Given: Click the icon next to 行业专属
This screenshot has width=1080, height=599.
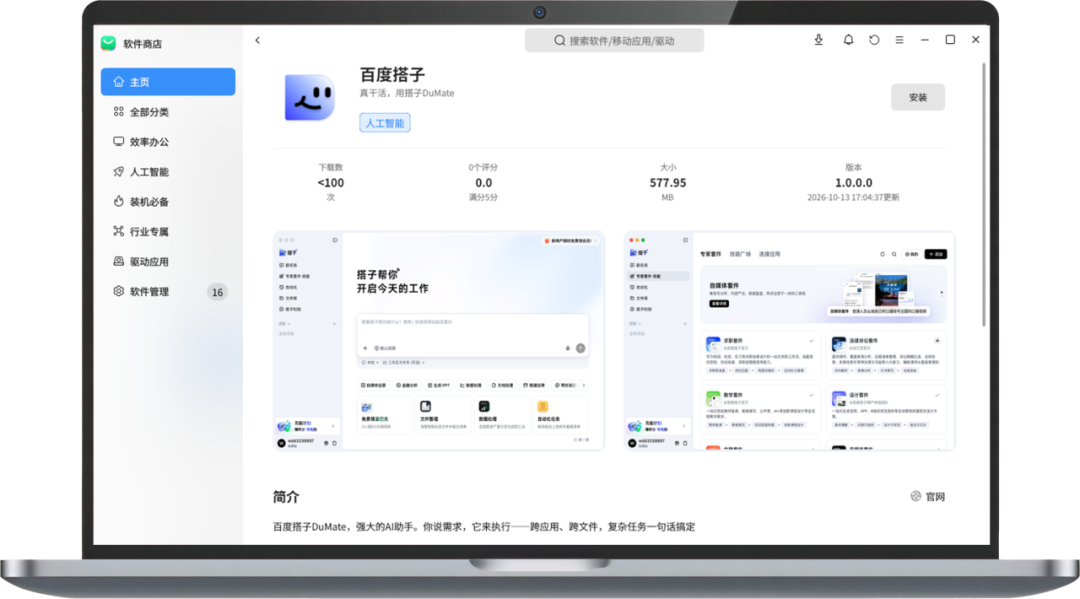Looking at the screenshot, I should (x=118, y=231).
